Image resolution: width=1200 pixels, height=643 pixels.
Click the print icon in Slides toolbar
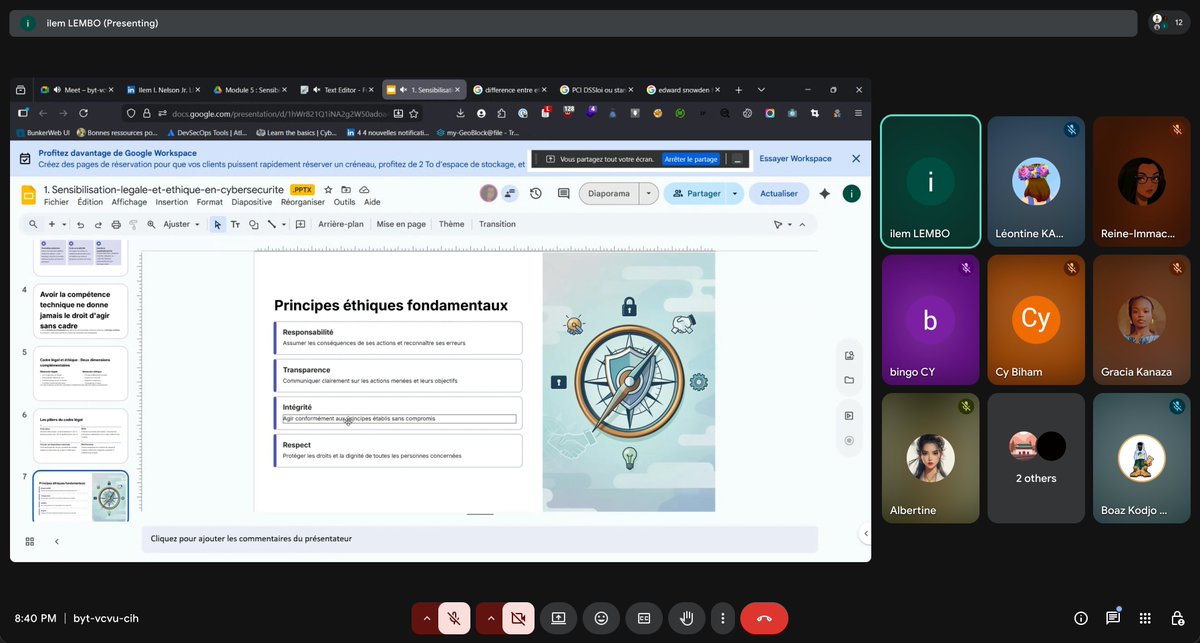[x=116, y=224]
